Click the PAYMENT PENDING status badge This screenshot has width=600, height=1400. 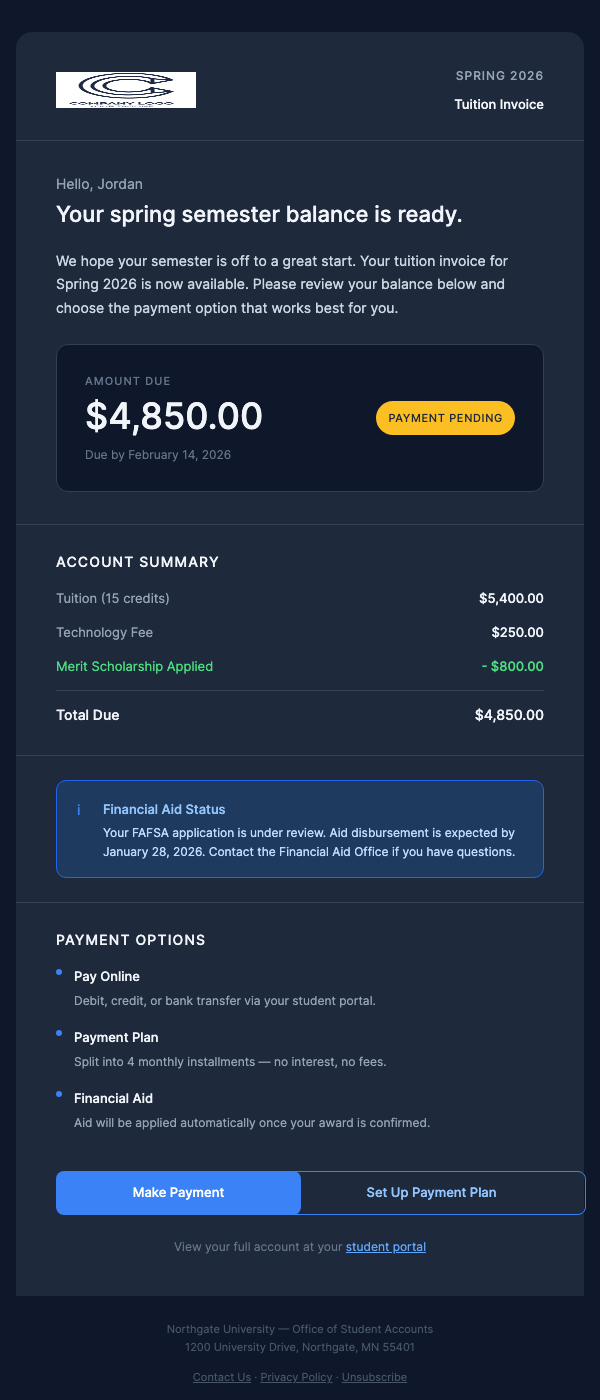click(445, 417)
